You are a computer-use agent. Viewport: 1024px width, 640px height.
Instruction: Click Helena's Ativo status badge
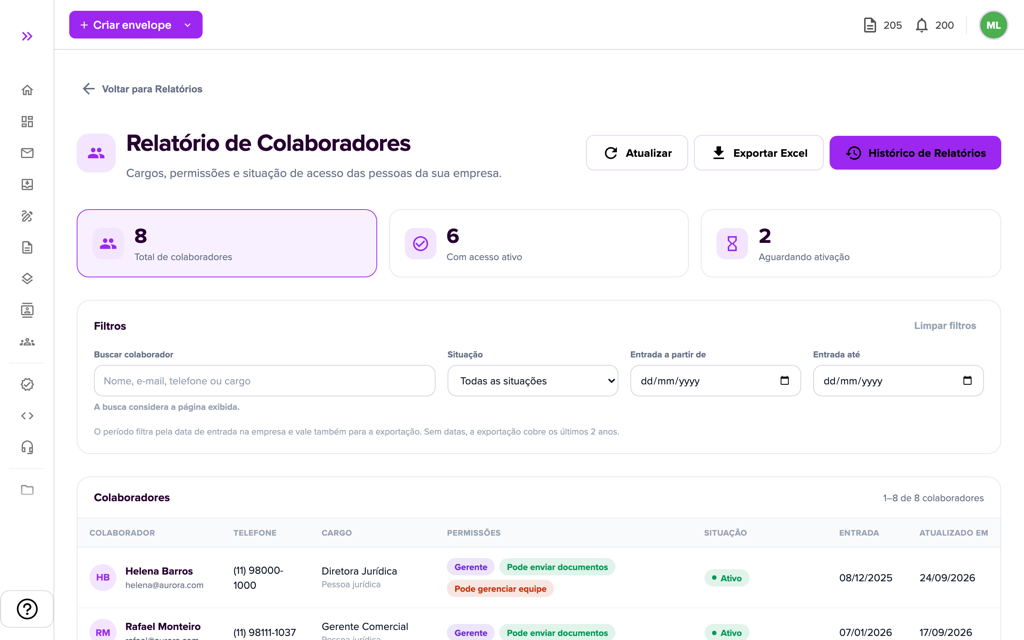(726, 578)
